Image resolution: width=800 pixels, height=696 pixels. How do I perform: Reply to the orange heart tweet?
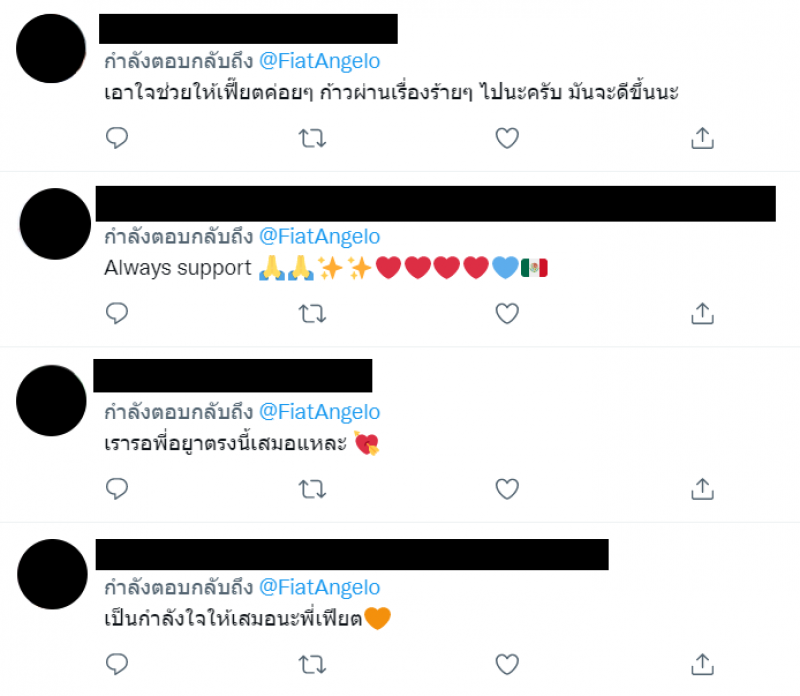[x=117, y=664]
